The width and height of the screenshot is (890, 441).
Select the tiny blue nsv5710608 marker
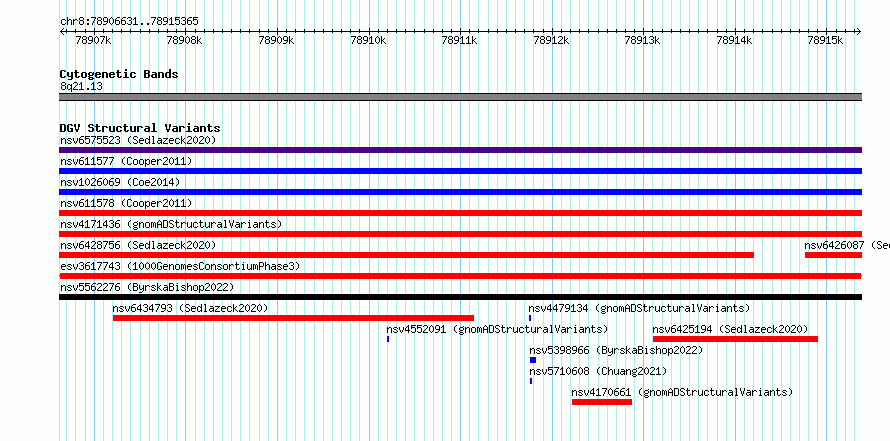click(531, 381)
